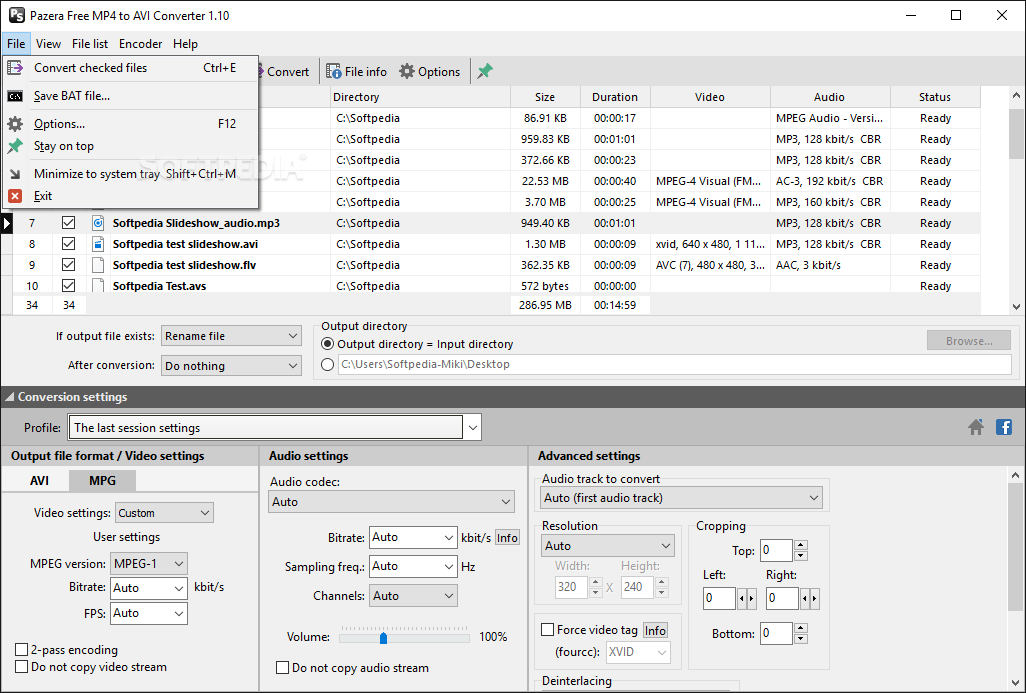Click the Info button next to Bitrate
Viewport: 1026px width, 693px height.
507,537
